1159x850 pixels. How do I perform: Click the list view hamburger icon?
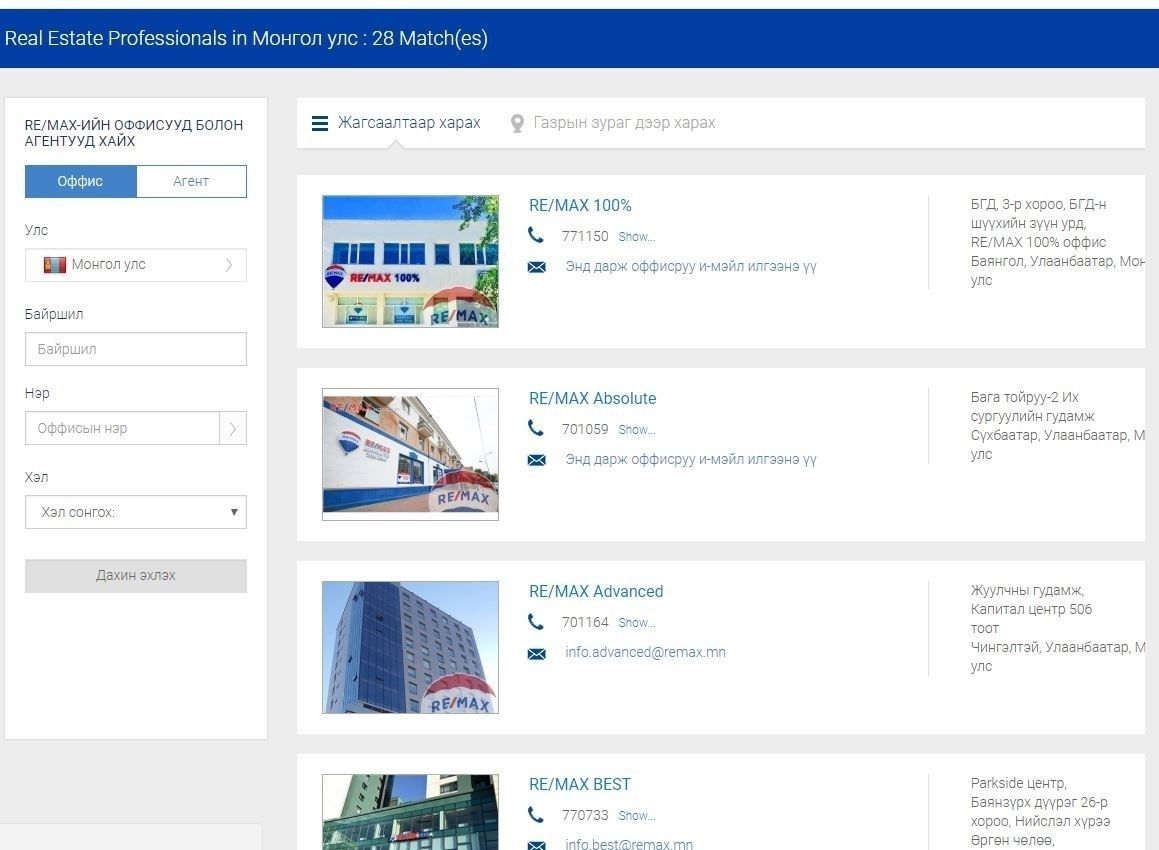[x=320, y=124]
